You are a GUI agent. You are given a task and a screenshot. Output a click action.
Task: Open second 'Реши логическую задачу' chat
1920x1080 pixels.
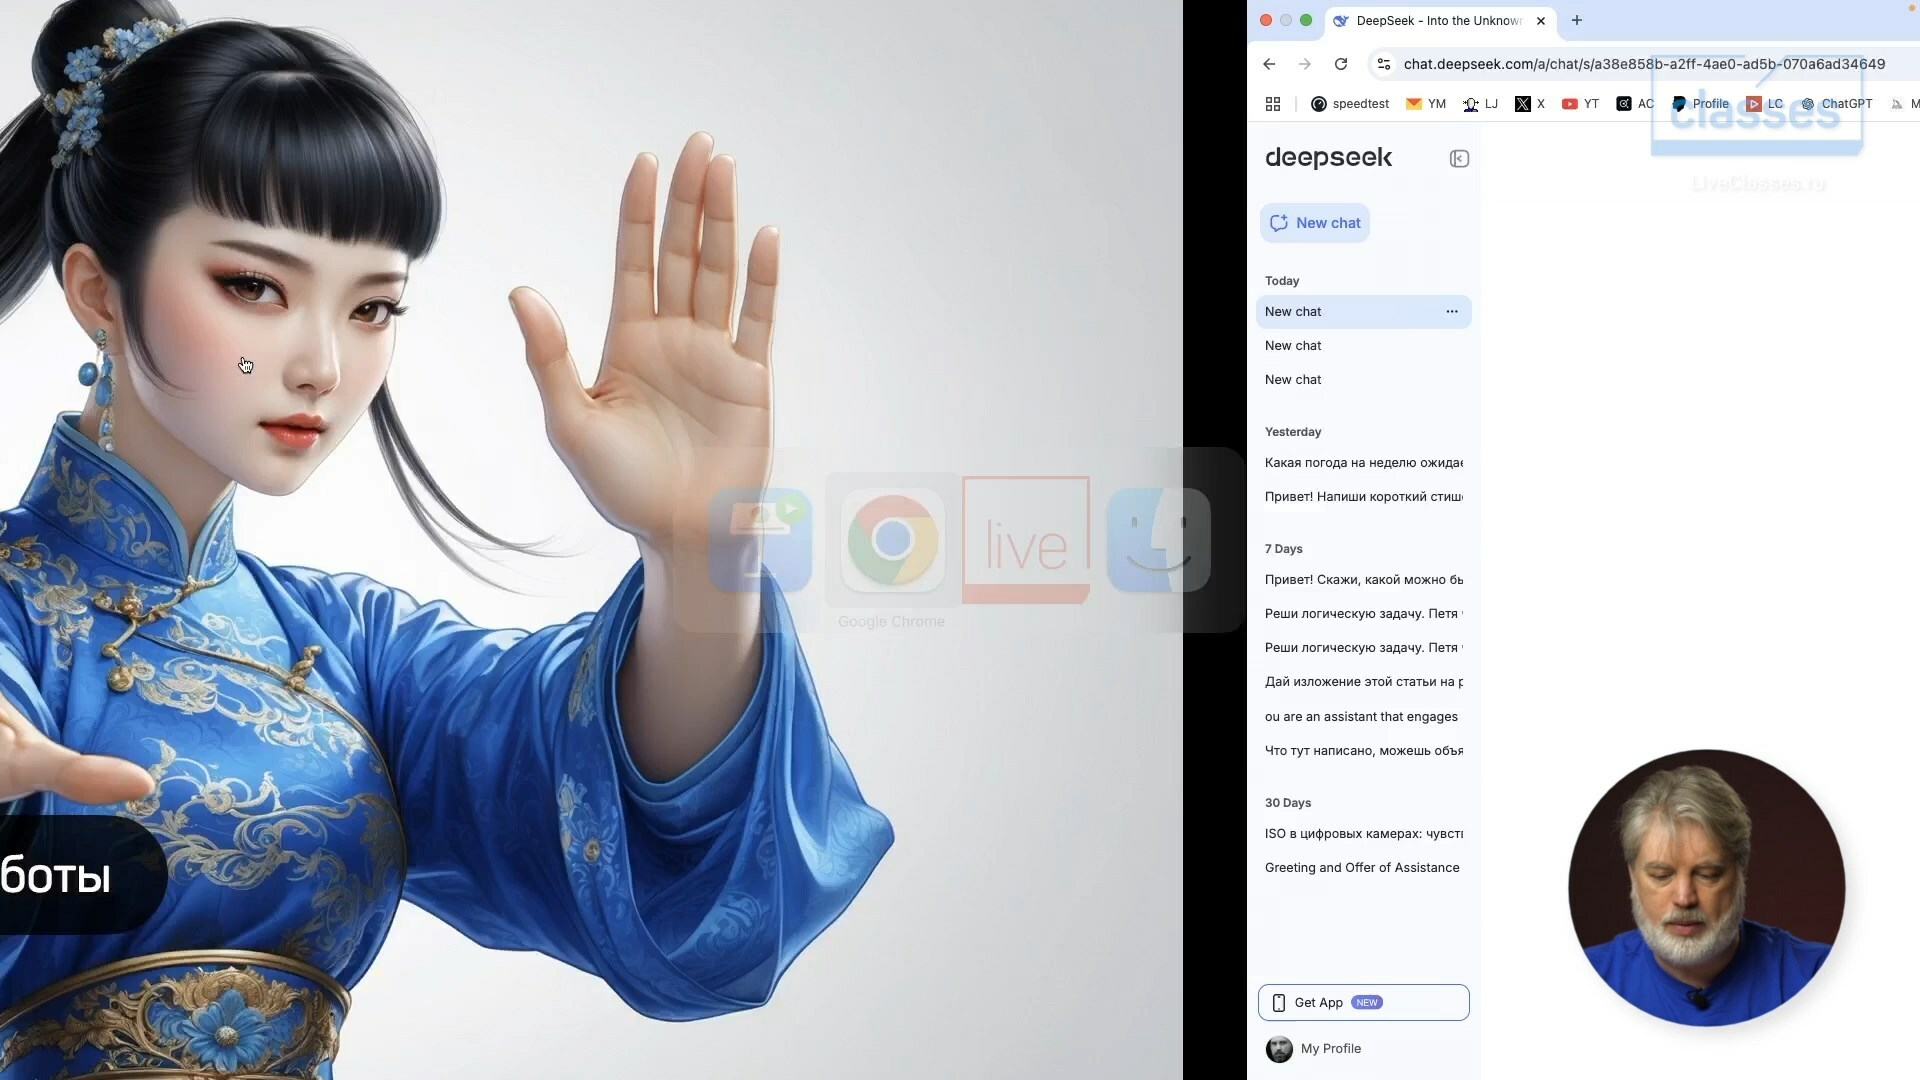(1364, 648)
